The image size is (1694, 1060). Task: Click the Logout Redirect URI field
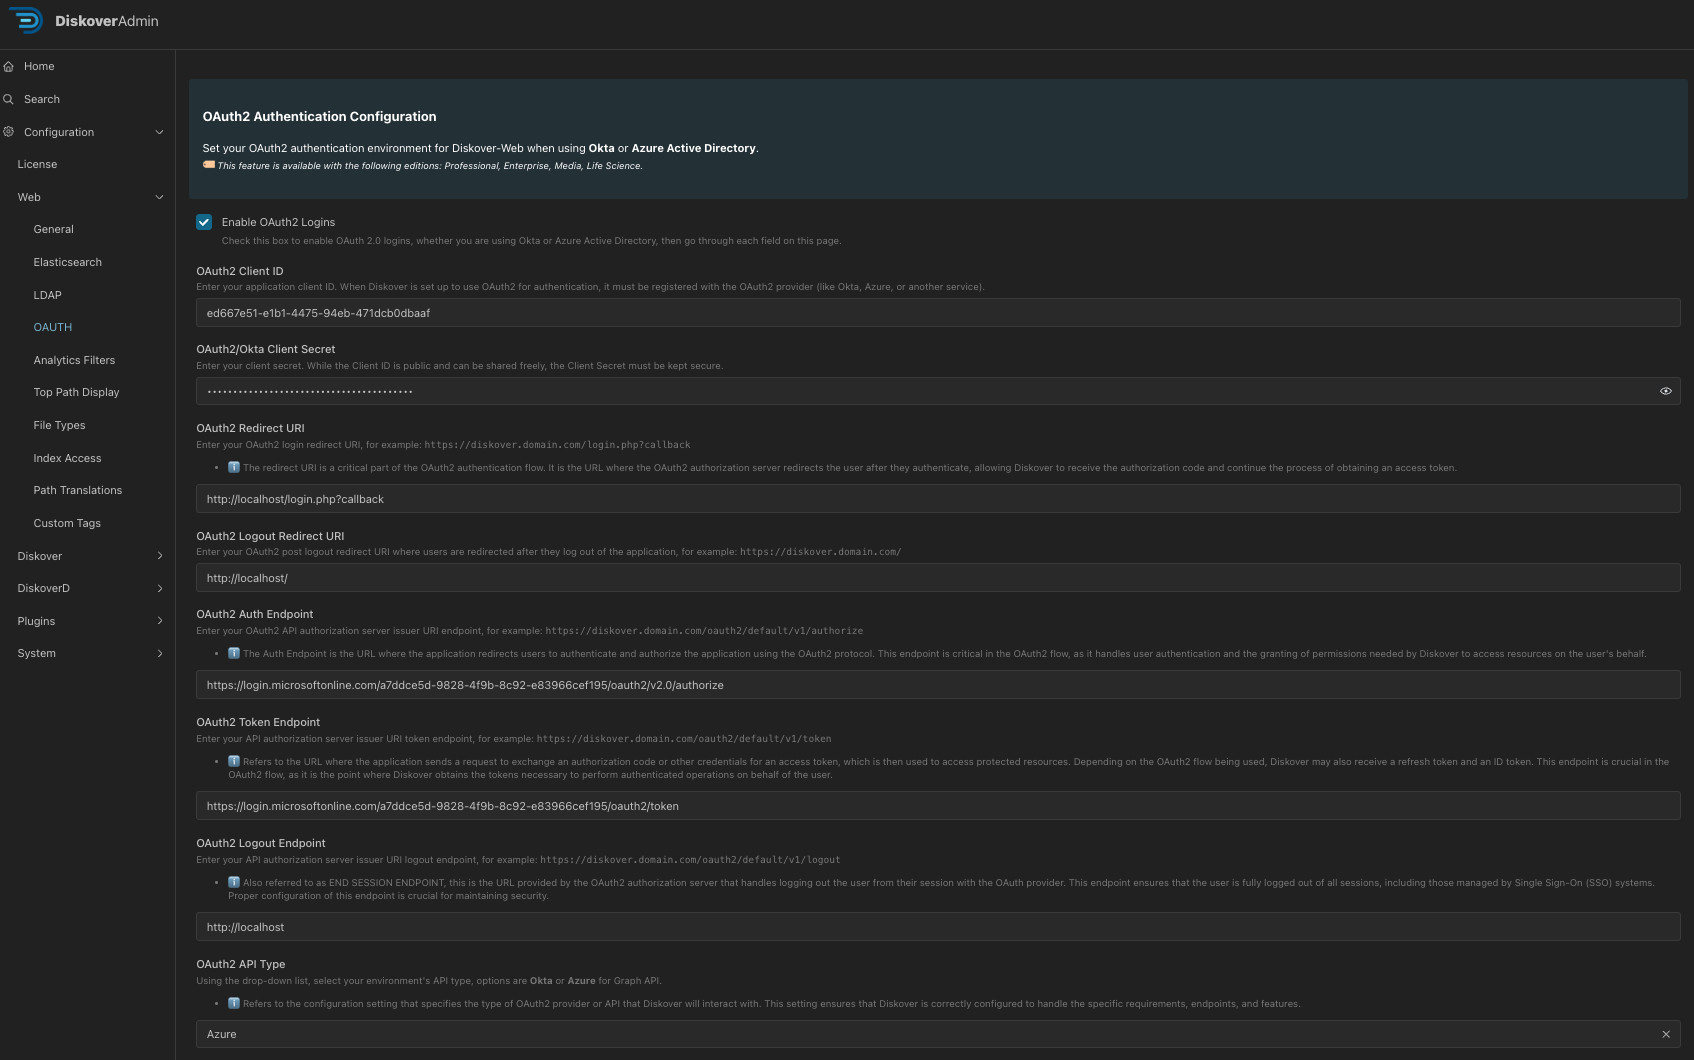click(938, 578)
